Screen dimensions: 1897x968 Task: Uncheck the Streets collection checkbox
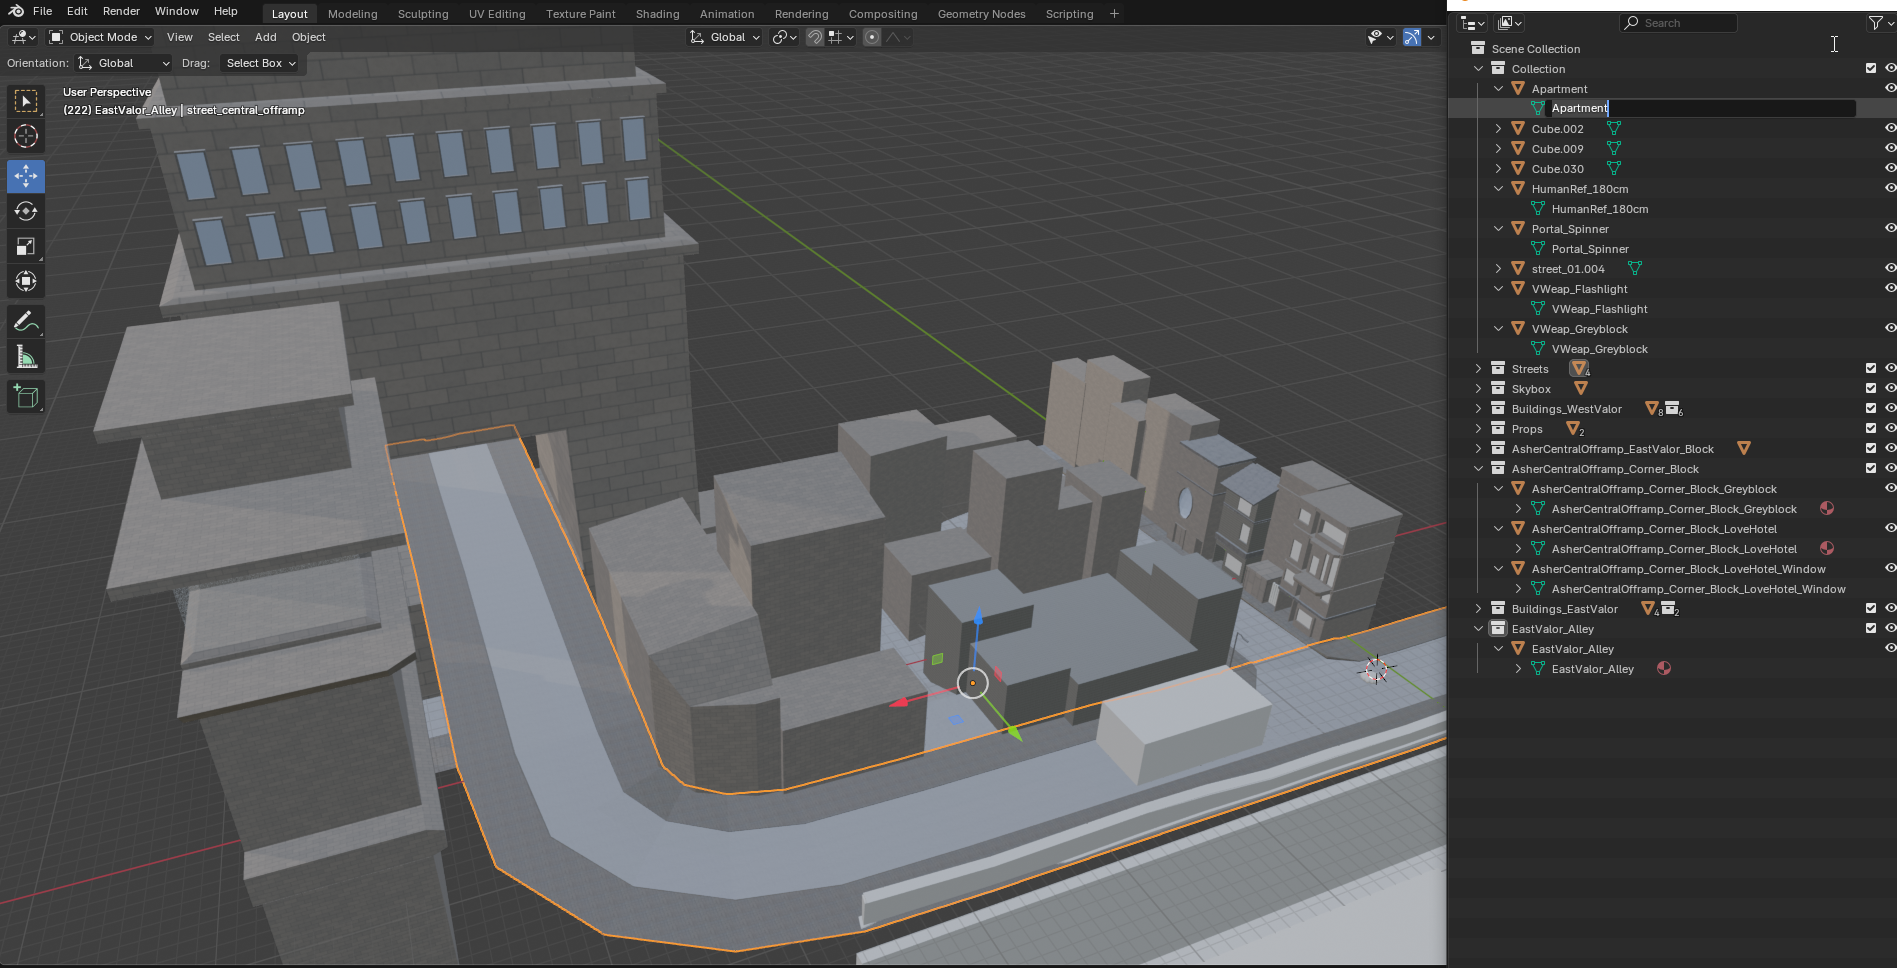(x=1871, y=369)
